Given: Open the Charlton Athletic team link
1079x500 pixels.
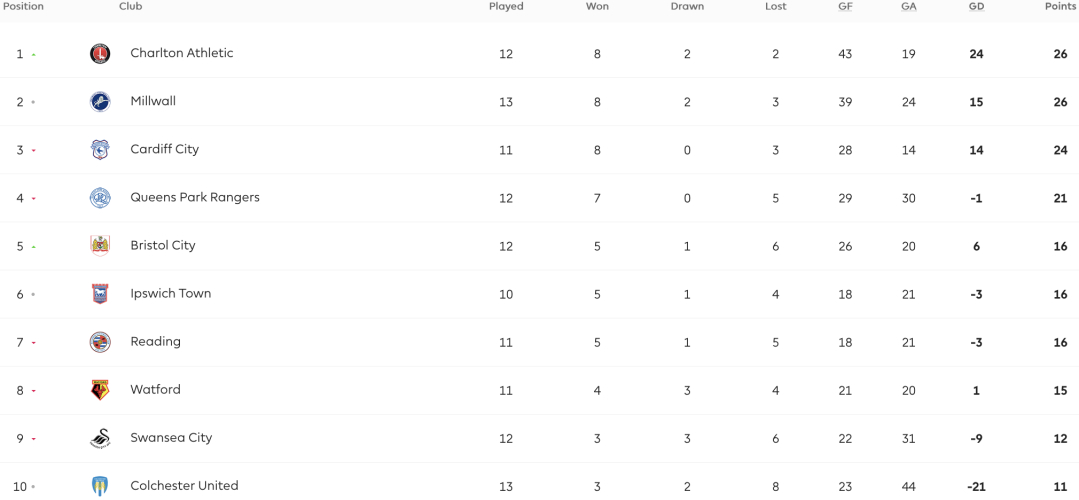Looking at the screenshot, I should (x=182, y=53).
